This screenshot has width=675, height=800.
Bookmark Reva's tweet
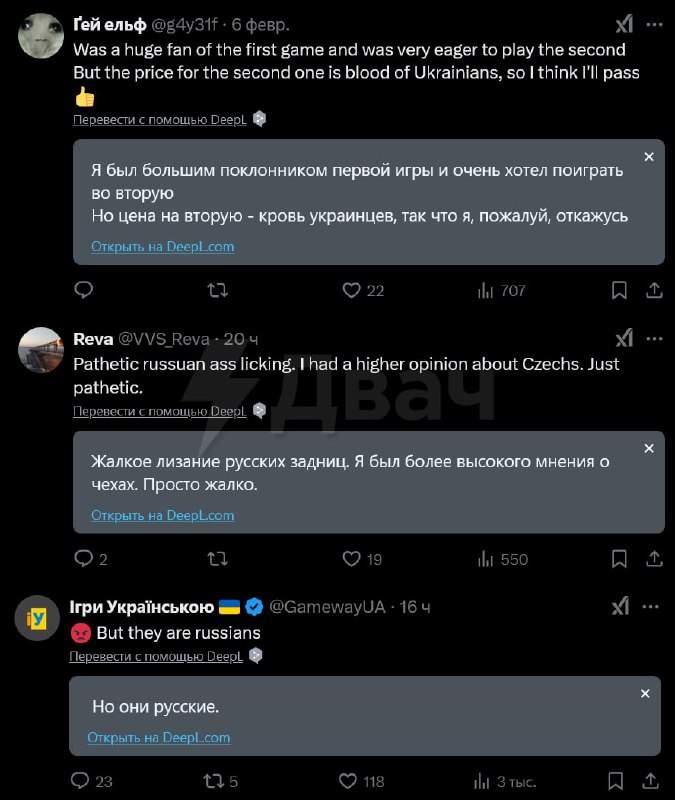[x=619, y=559]
